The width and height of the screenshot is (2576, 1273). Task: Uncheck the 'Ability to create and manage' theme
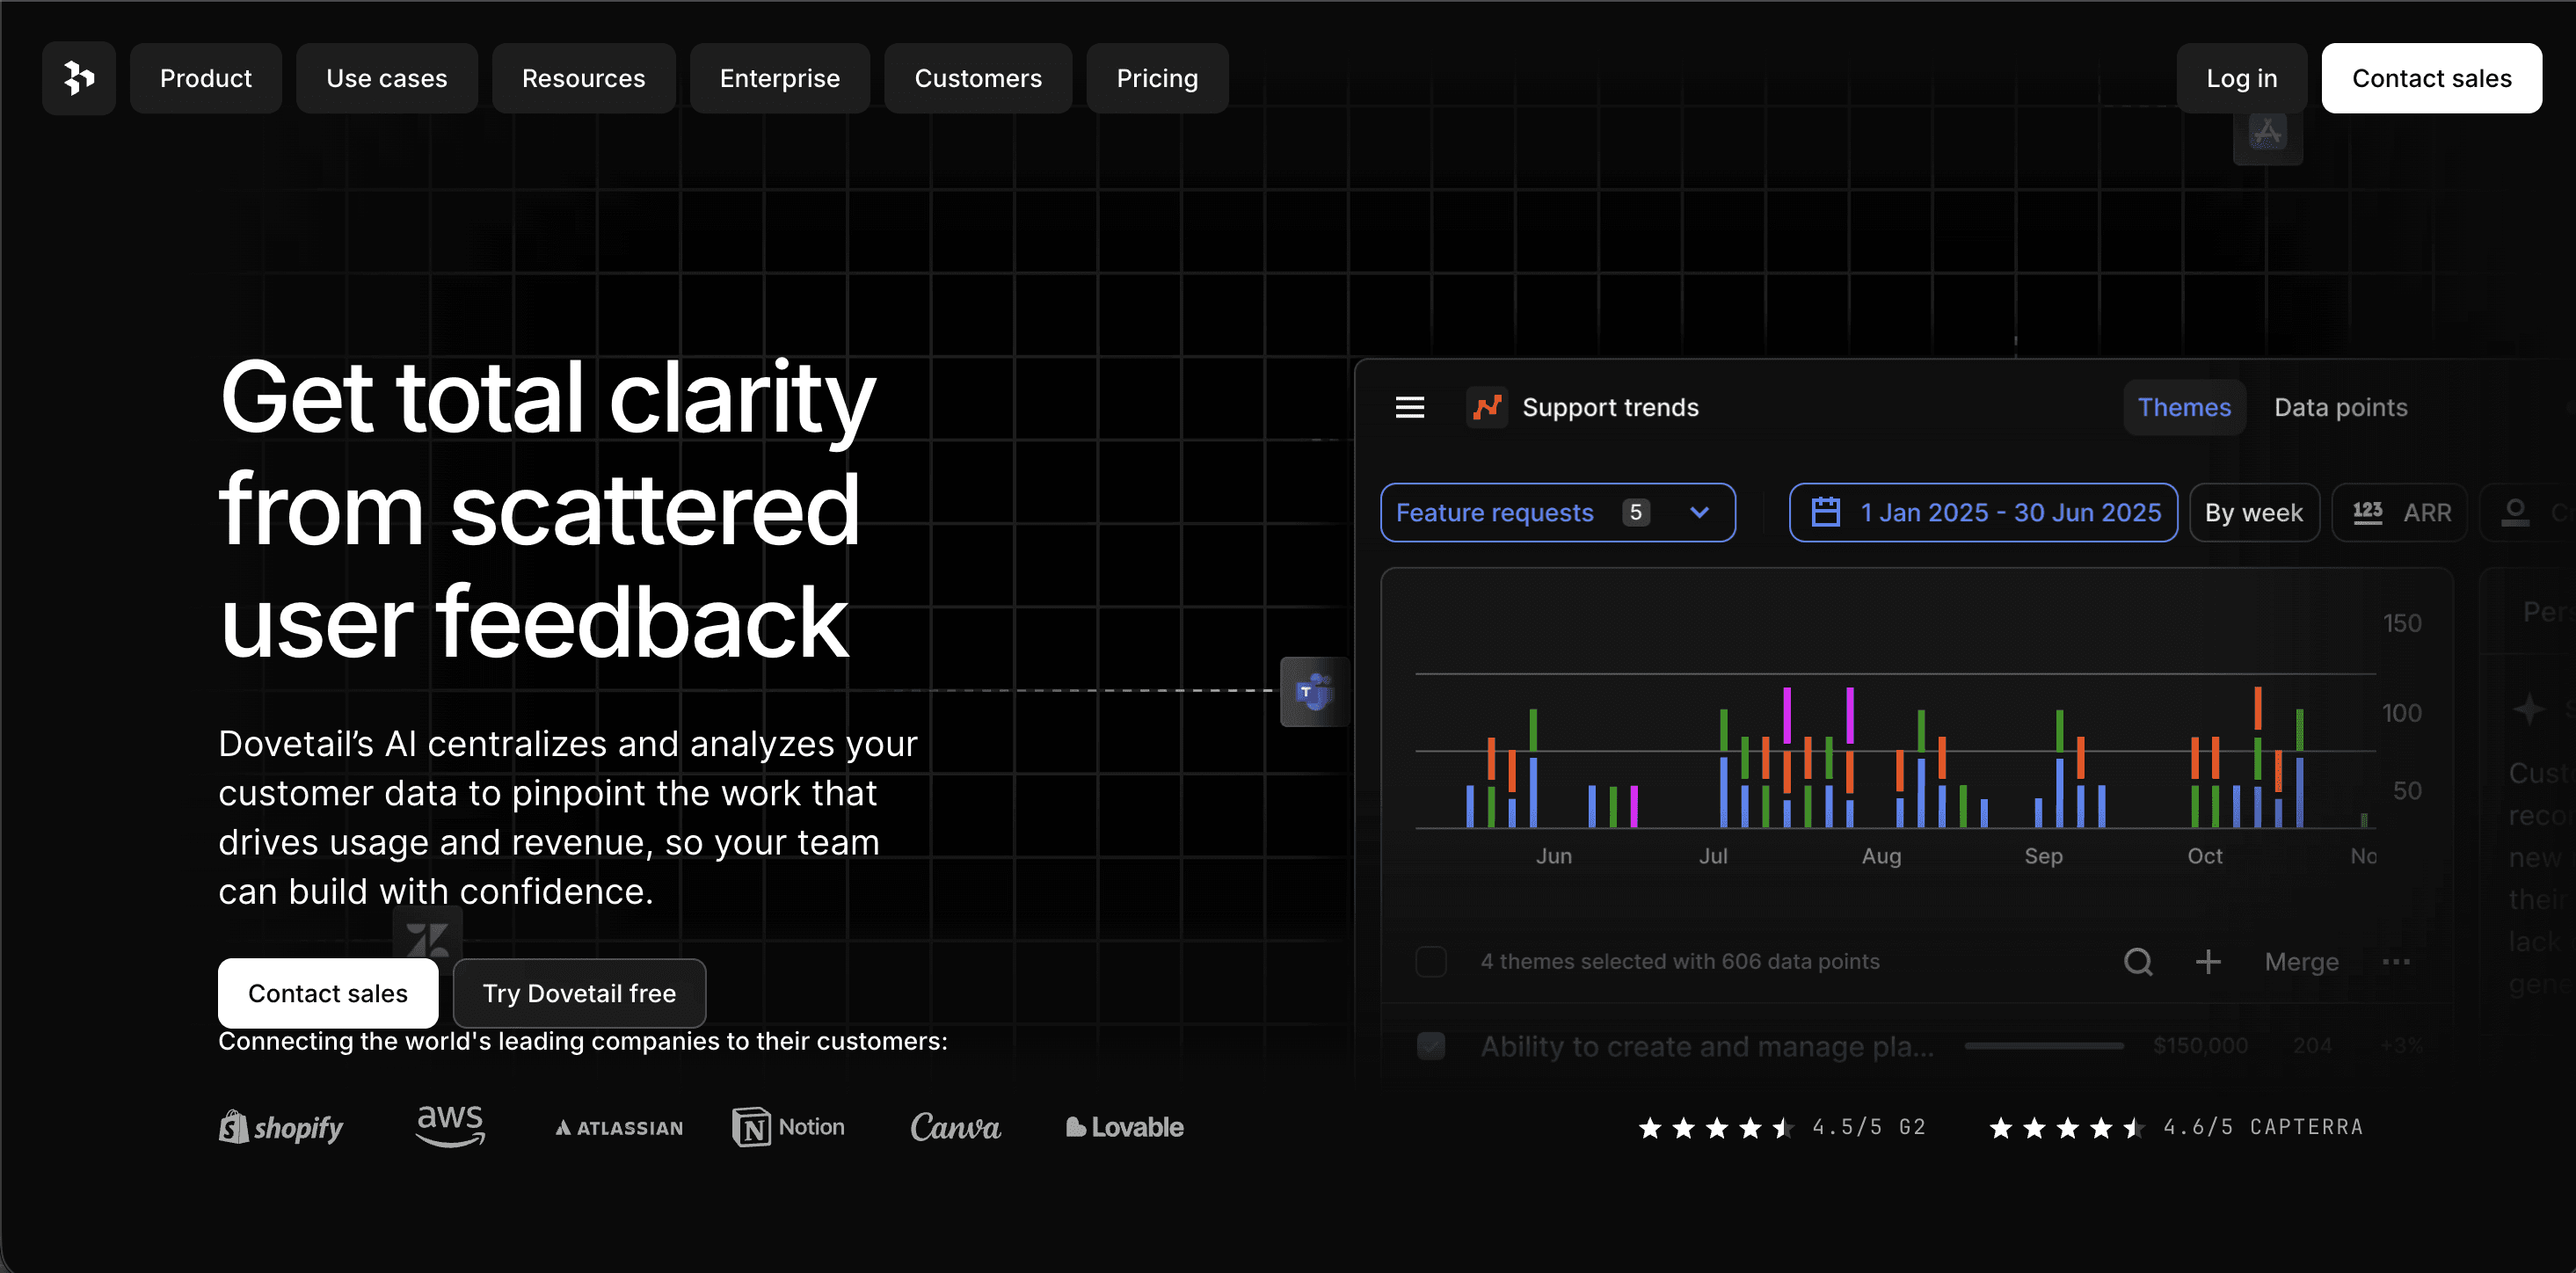[1431, 1046]
